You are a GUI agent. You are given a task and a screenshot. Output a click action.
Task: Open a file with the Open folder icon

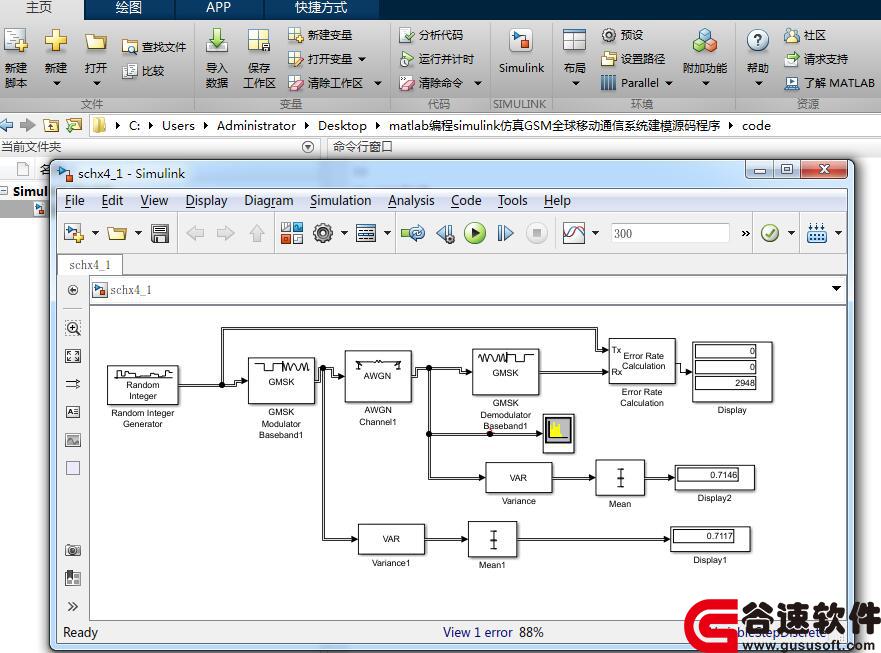pyautogui.click(x=96, y=42)
